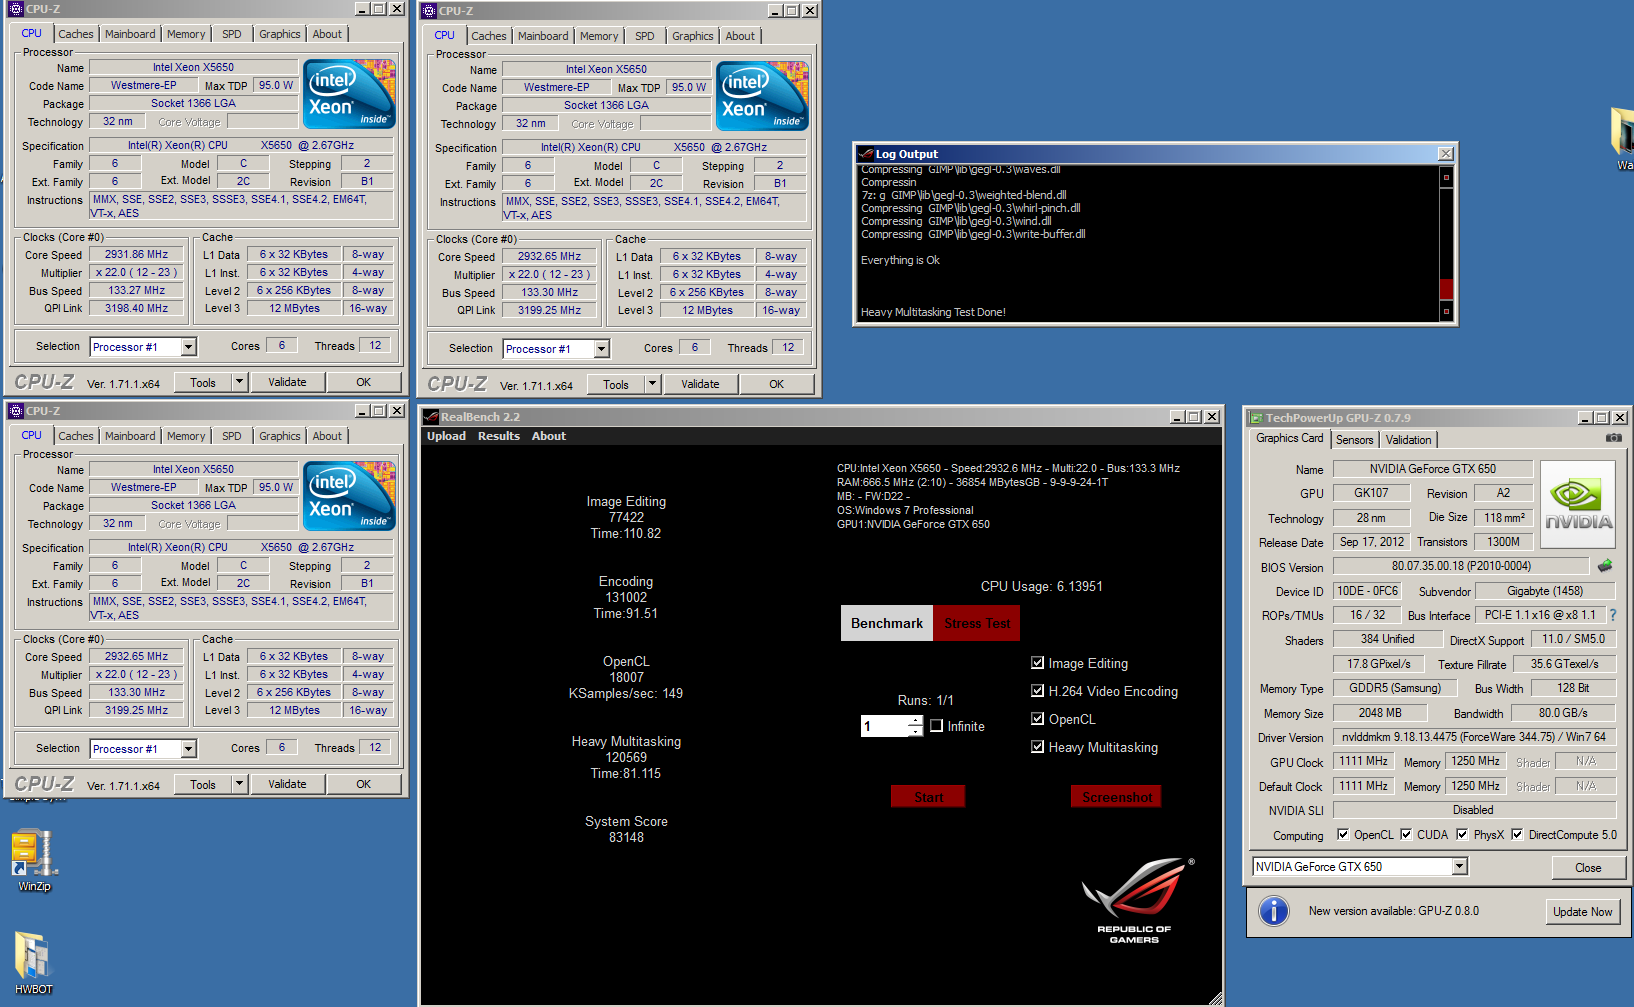
Task: Open the Validation tab in GPU-Z
Action: [x=1408, y=440]
